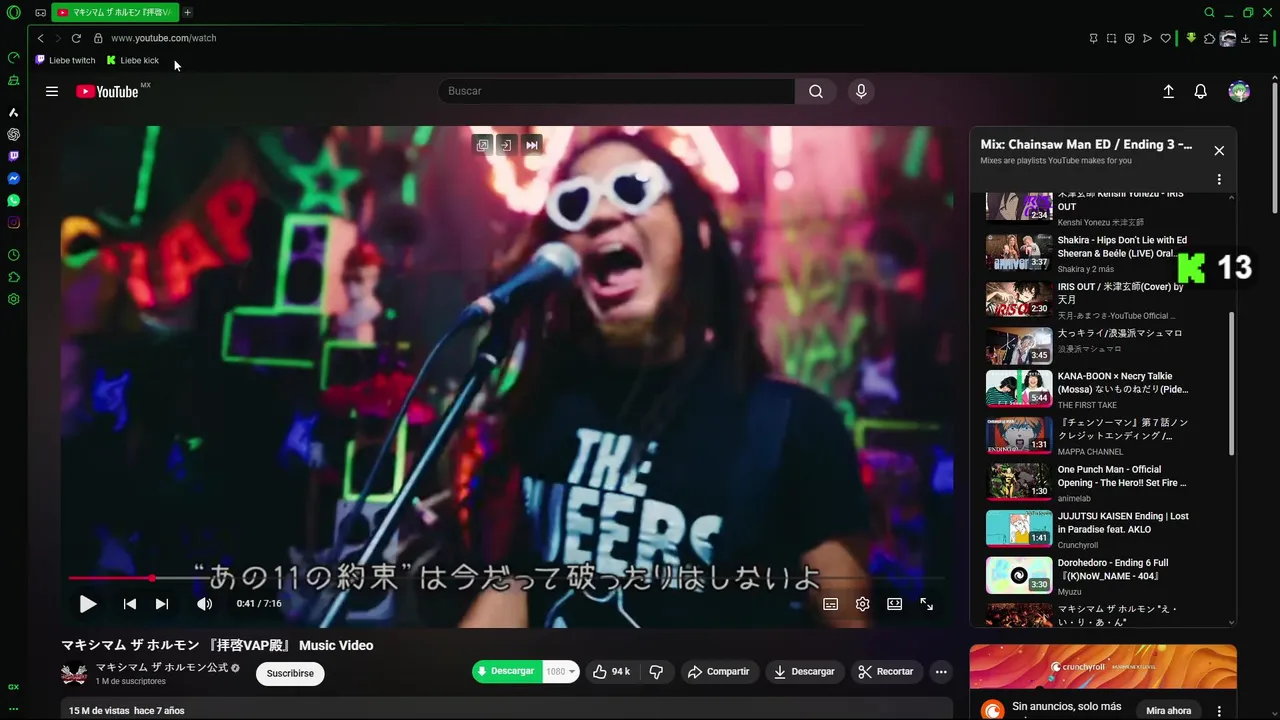The width and height of the screenshot is (1280, 720).
Task: Like the video with 94 k
Action: [611, 672]
